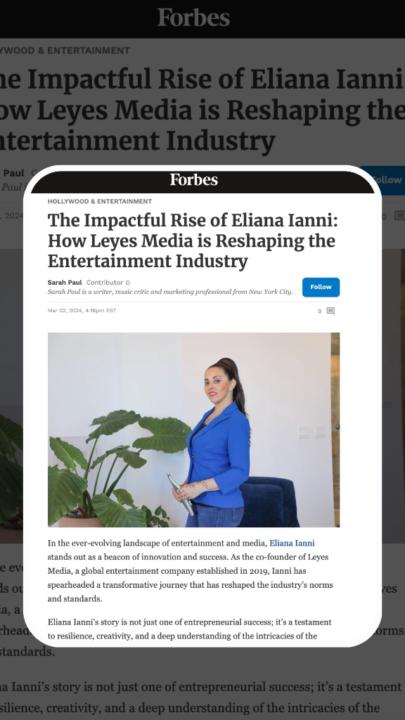405x720 pixels.
Task: Click the dimmed Paul author name behind the card
Action: point(13,174)
